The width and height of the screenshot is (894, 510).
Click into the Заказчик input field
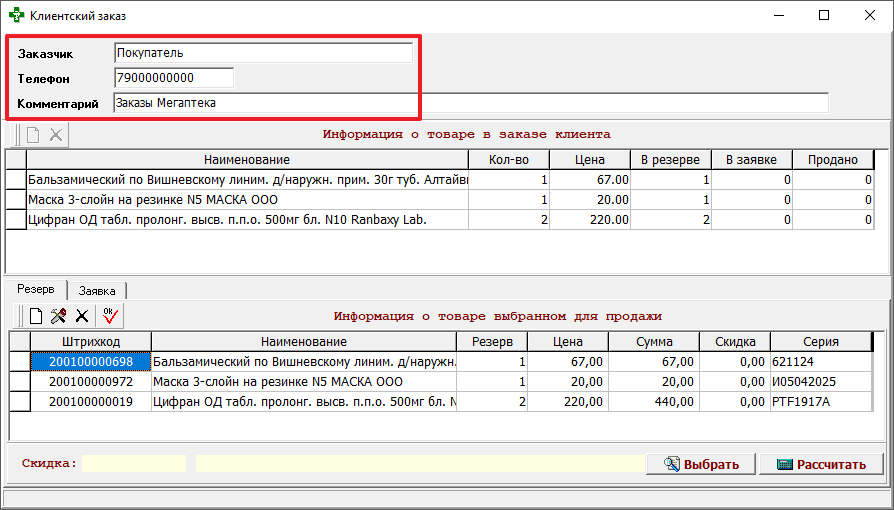coord(263,53)
